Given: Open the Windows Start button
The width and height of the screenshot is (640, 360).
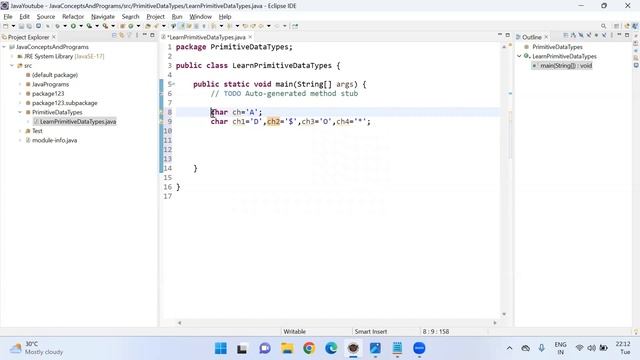Looking at the screenshot, I should (221, 348).
